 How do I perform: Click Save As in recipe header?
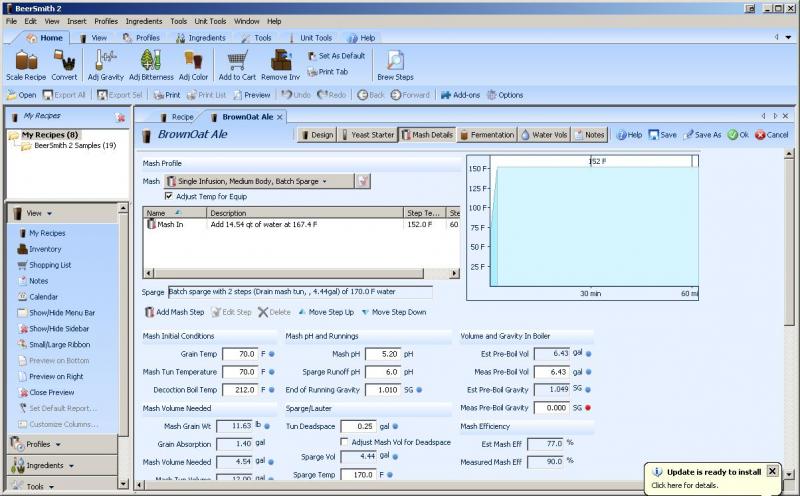click(x=702, y=135)
